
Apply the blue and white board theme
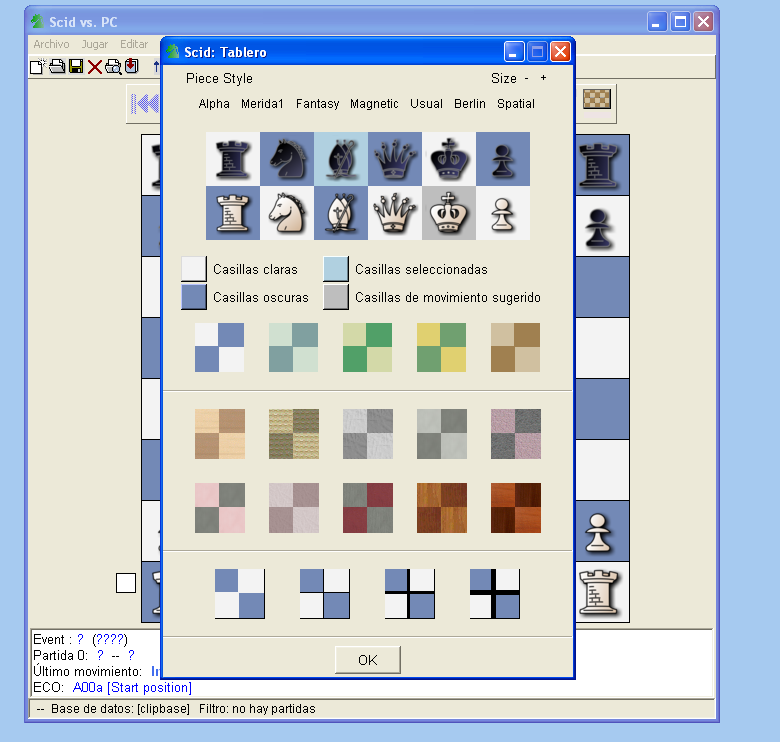[219, 348]
